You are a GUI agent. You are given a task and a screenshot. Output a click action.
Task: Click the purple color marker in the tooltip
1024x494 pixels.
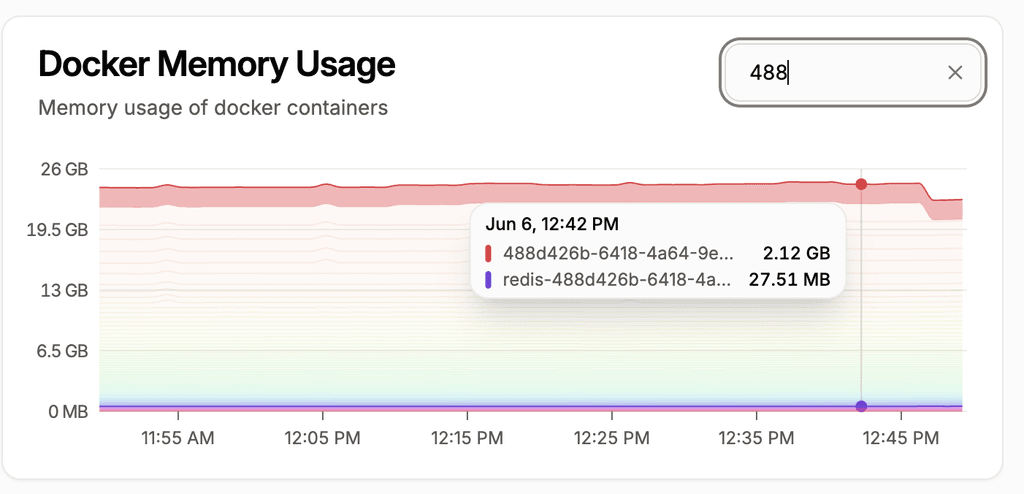488,281
